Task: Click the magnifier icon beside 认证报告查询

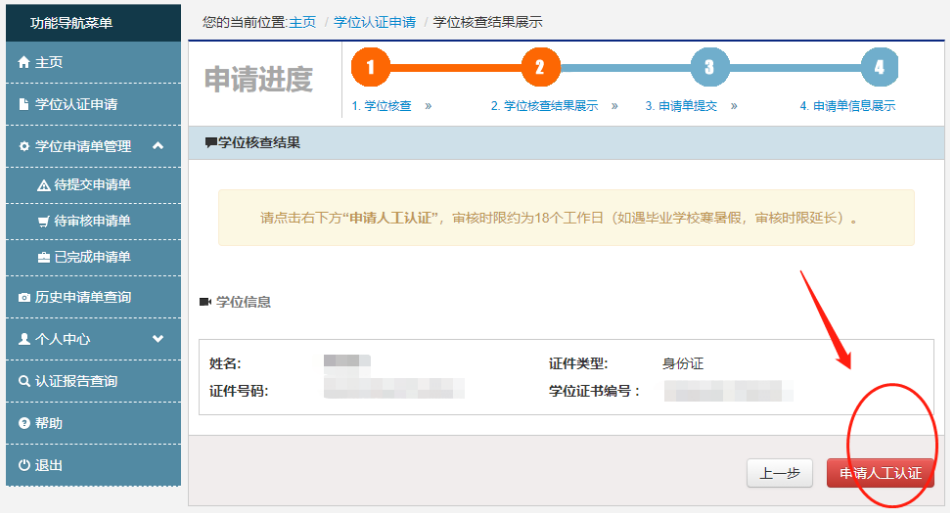Action: [x=24, y=381]
